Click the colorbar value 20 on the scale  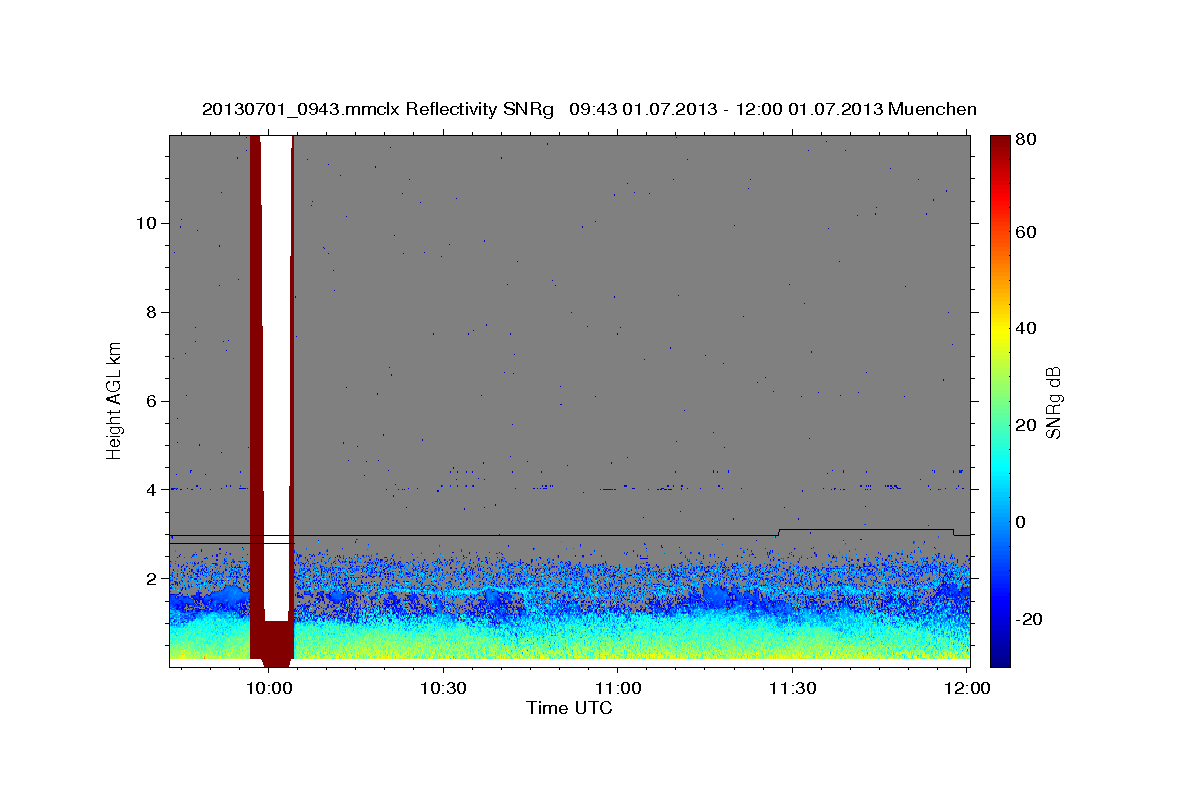1025,425
